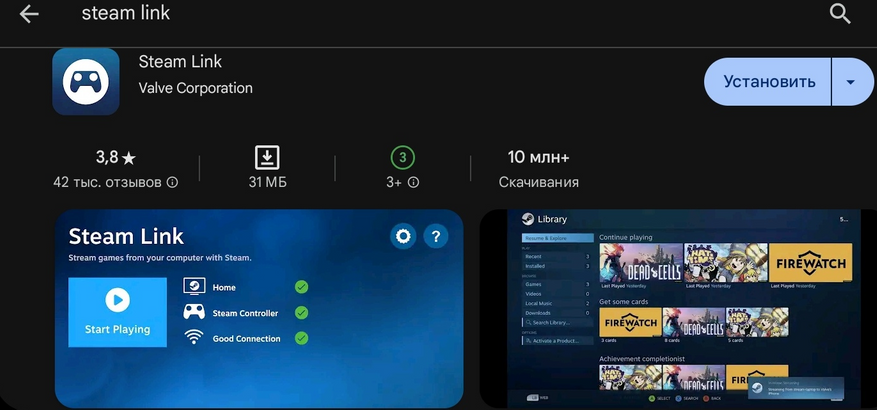Select Resume & Explore in Library sidebar
This screenshot has width=877, height=410.
coord(558,238)
